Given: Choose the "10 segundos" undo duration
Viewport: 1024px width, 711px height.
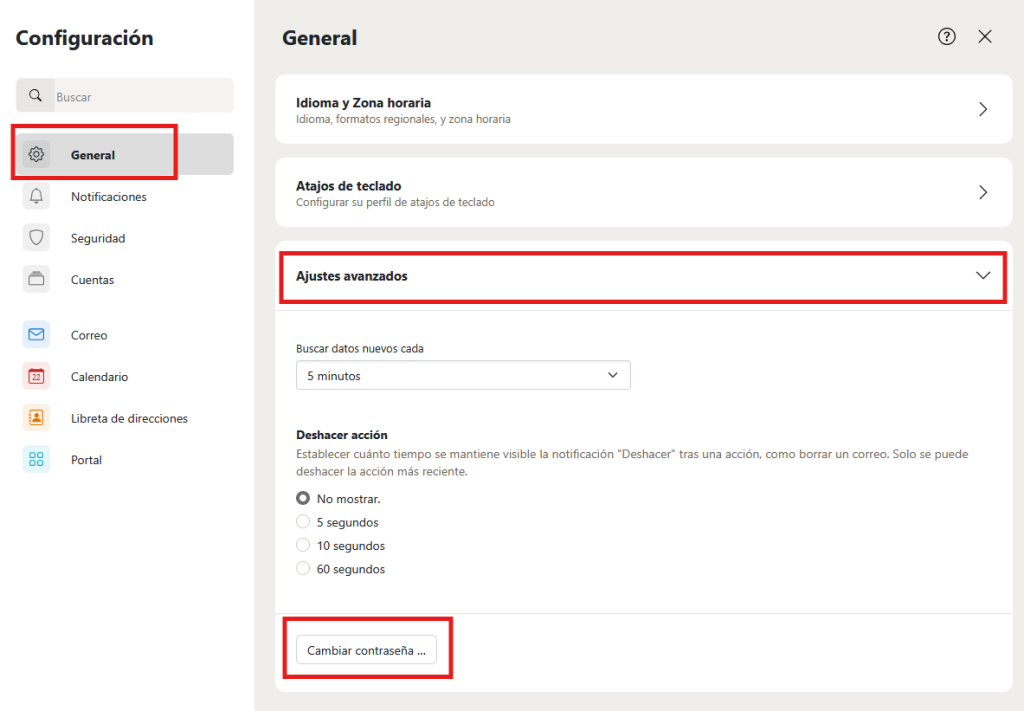Looking at the screenshot, I should click(303, 546).
